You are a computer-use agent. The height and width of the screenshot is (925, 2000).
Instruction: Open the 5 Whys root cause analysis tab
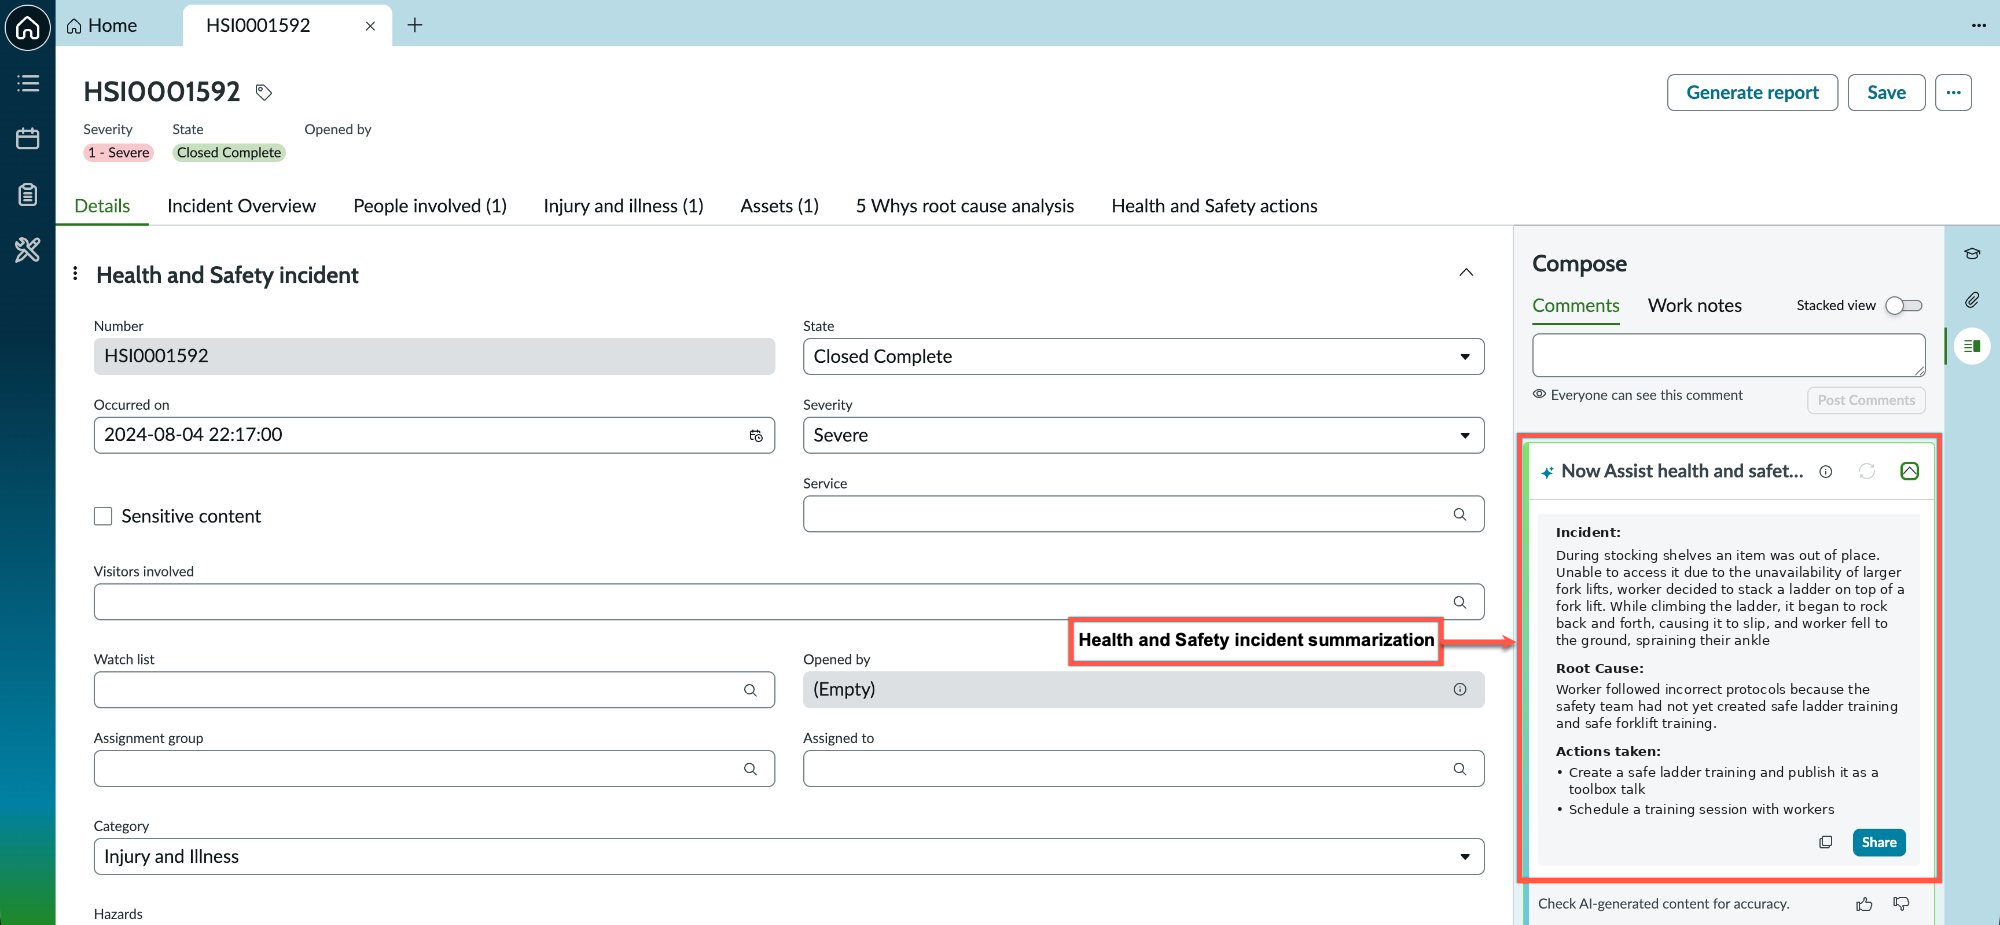[964, 206]
